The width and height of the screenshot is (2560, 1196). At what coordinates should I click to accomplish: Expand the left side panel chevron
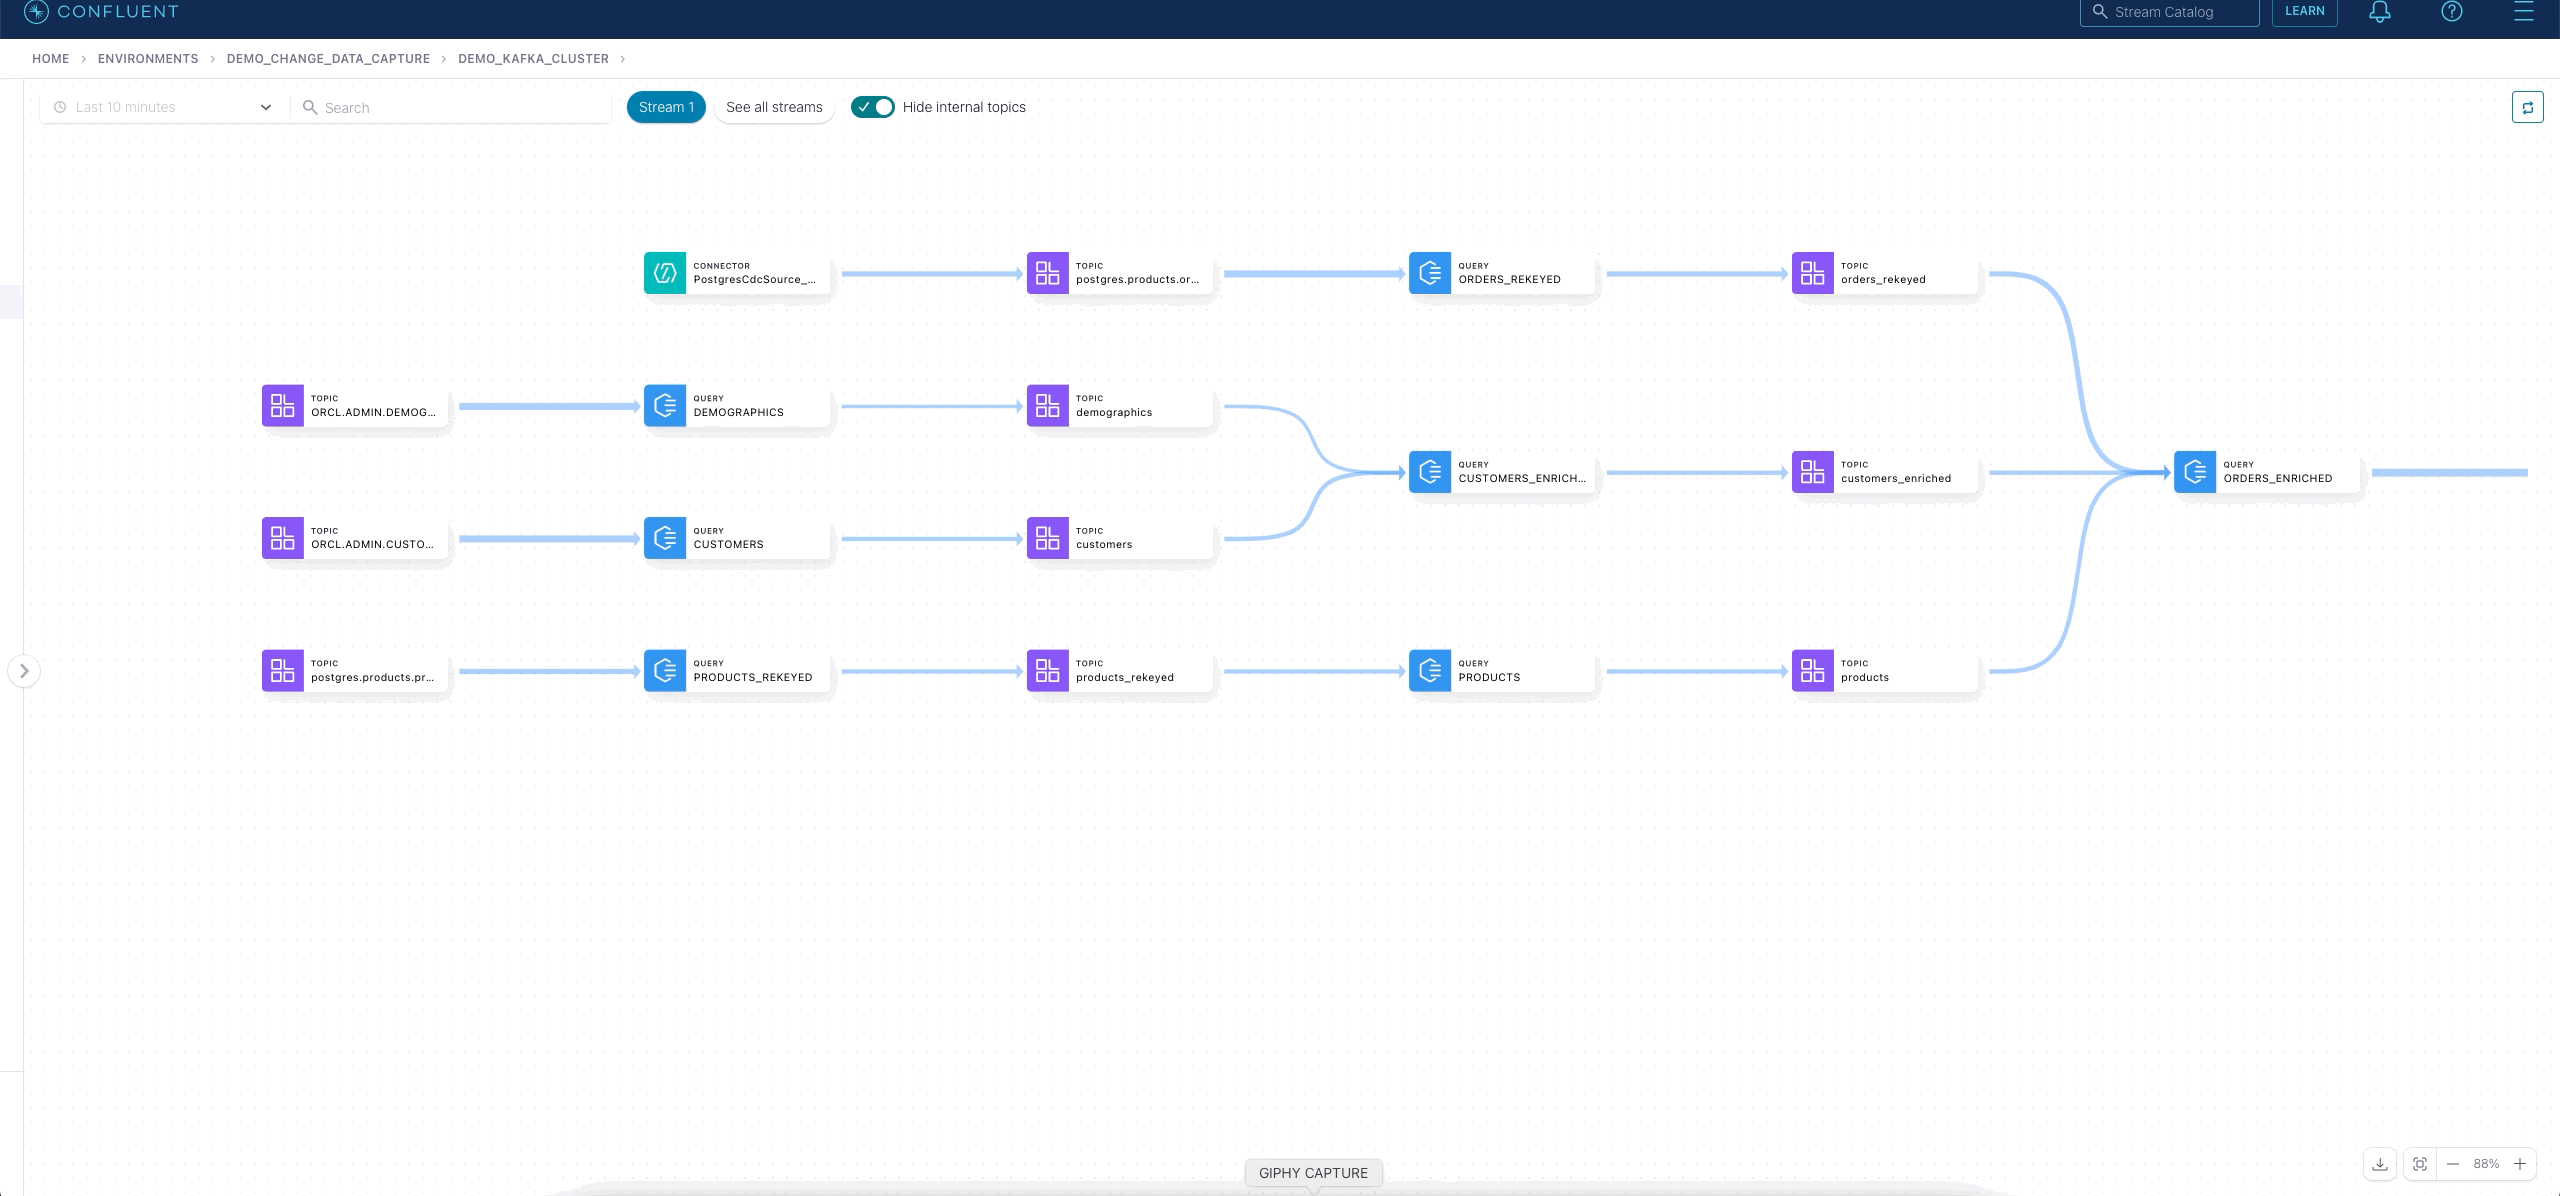point(24,671)
